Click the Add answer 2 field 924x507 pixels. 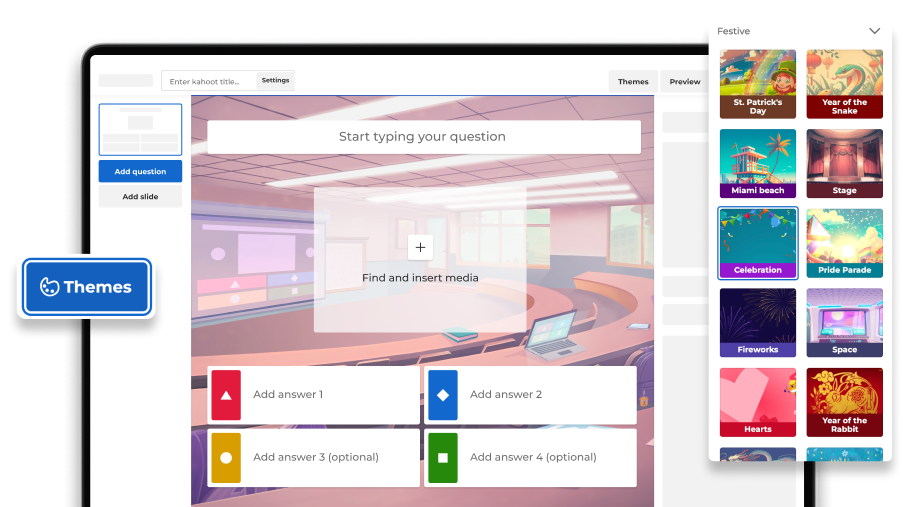530,395
